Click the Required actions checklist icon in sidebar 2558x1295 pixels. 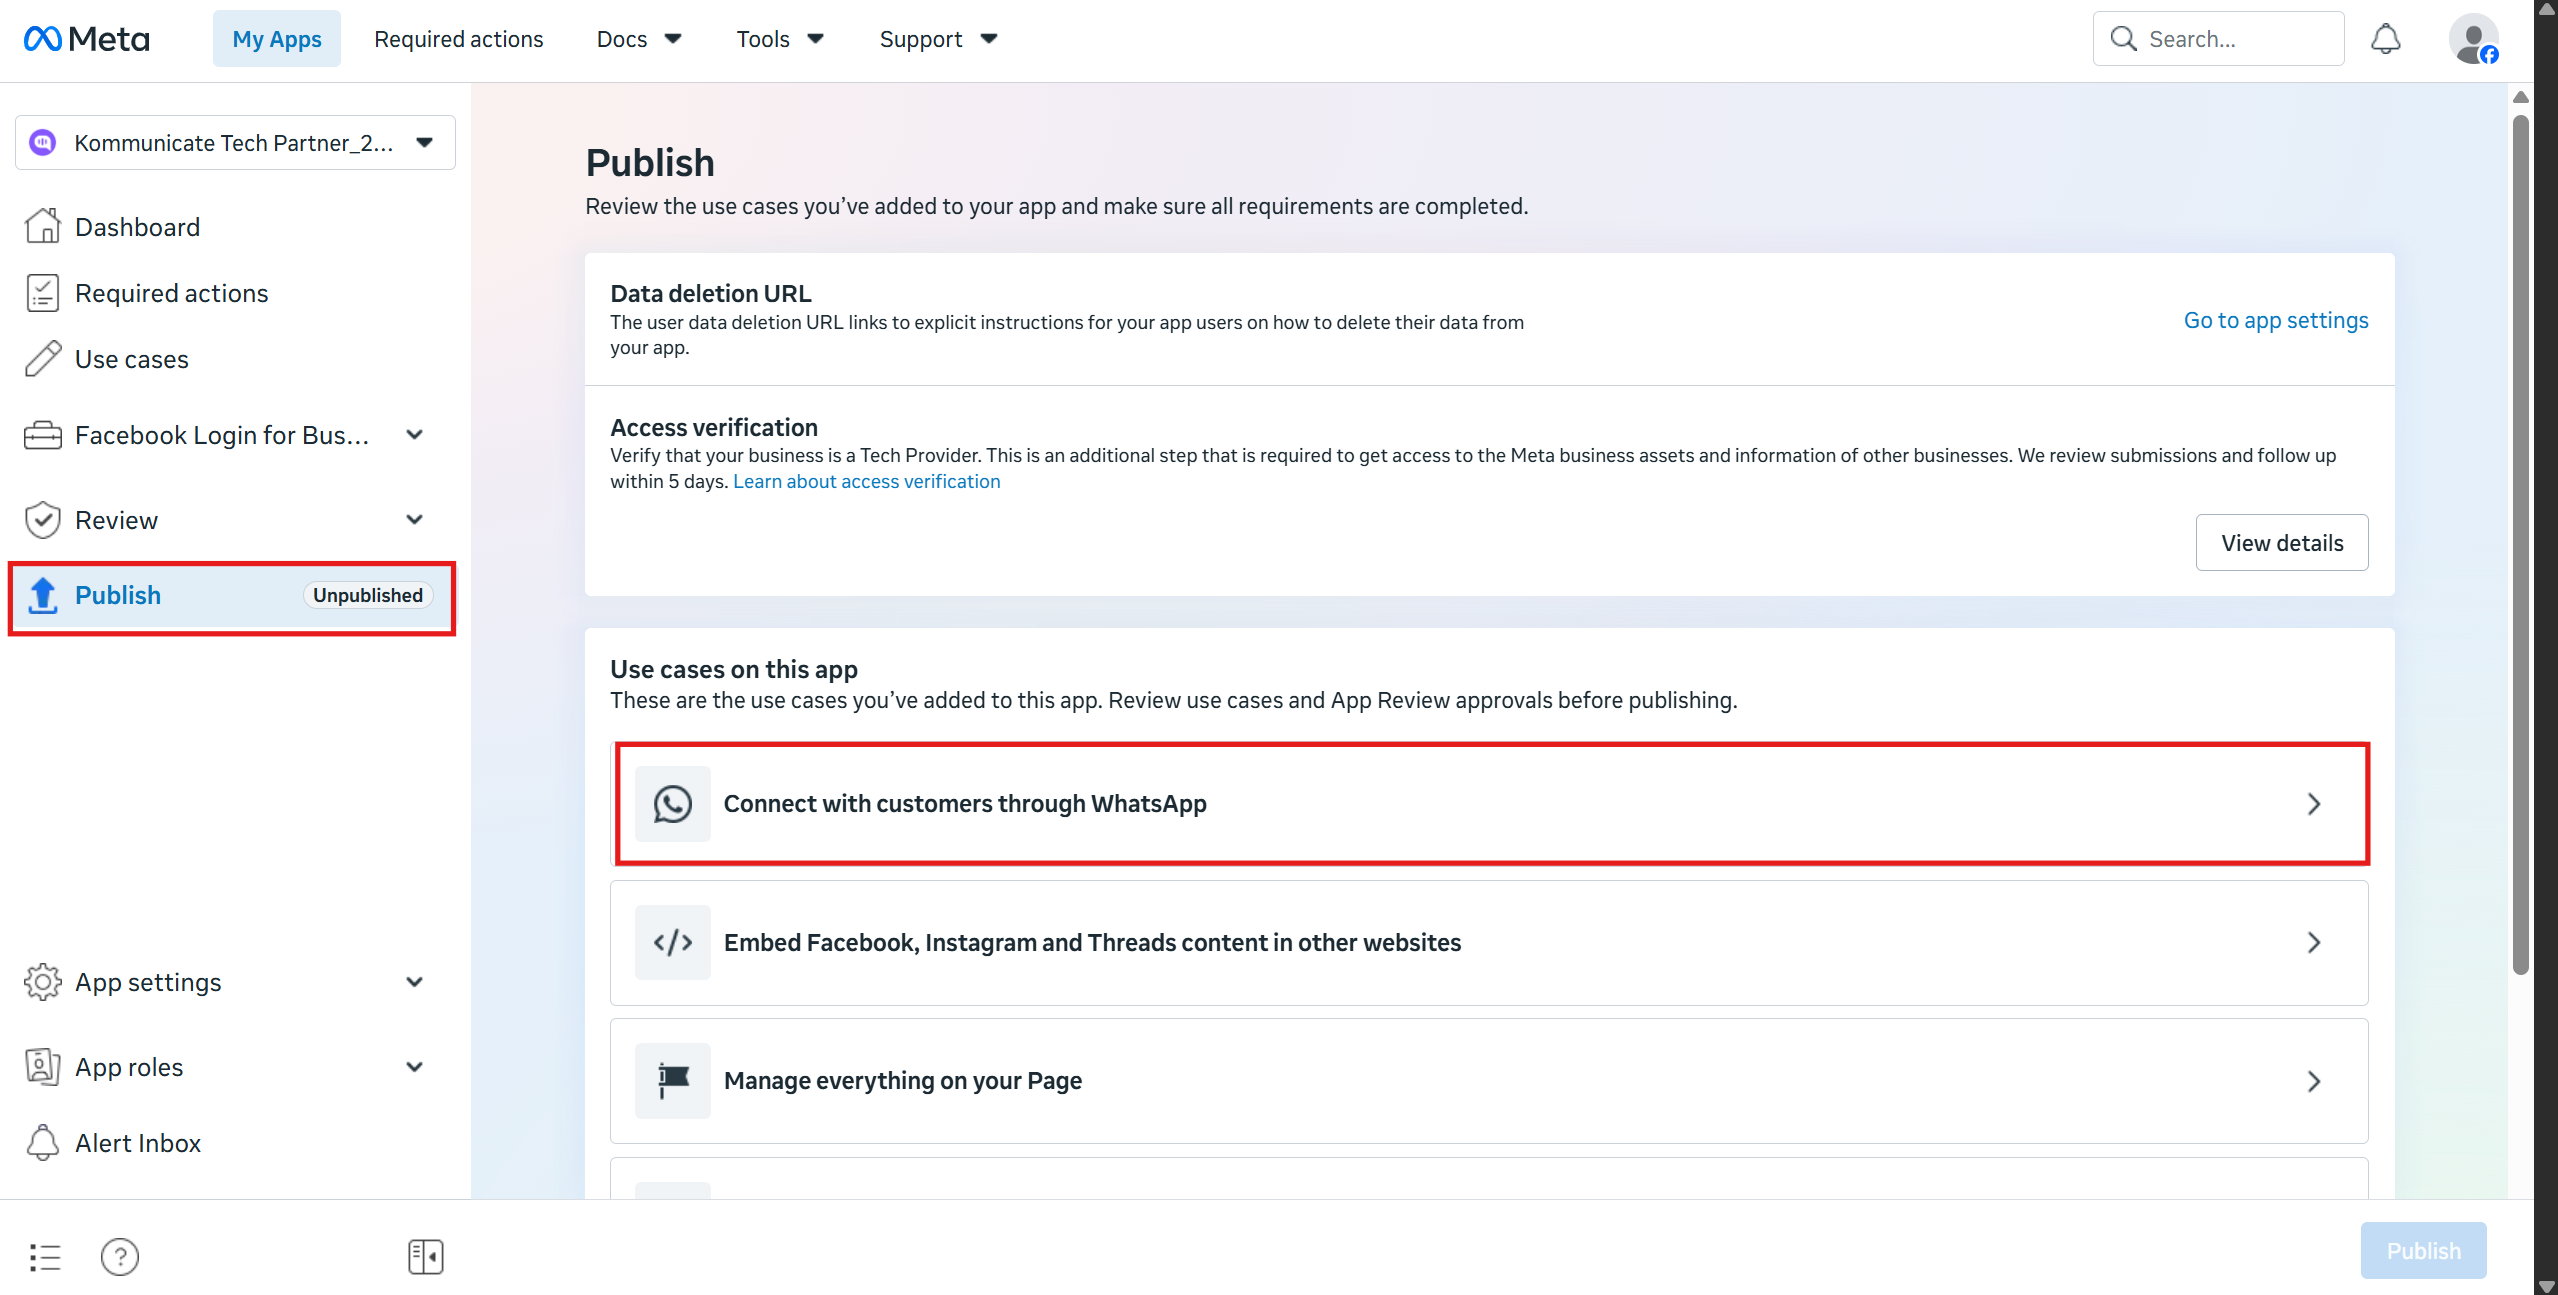pyautogui.click(x=42, y=293)
